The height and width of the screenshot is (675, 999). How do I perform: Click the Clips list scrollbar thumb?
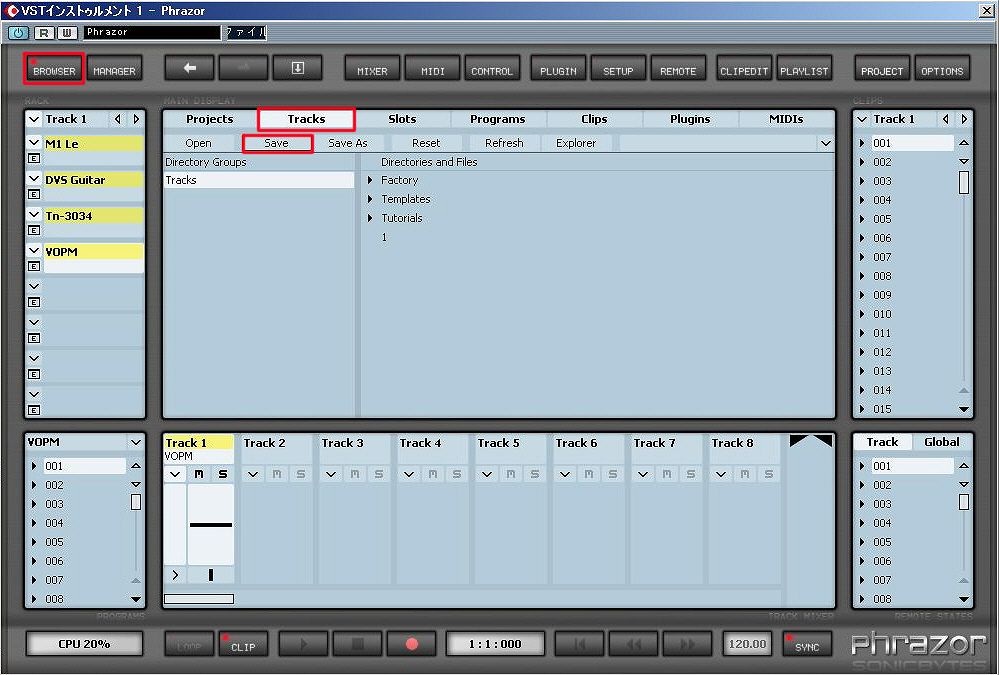tap(964, 182)
